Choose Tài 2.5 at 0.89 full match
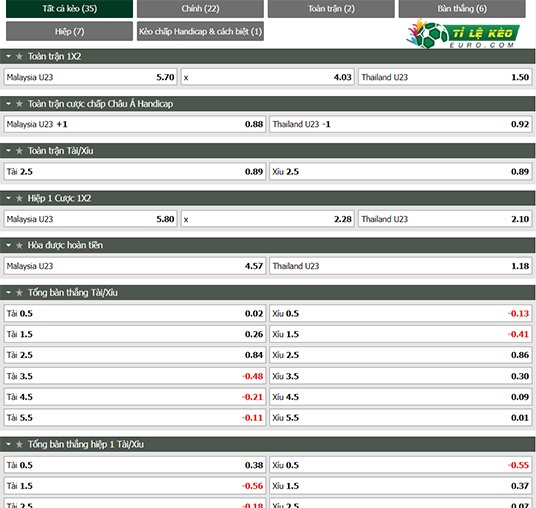 tap(135, 172)
